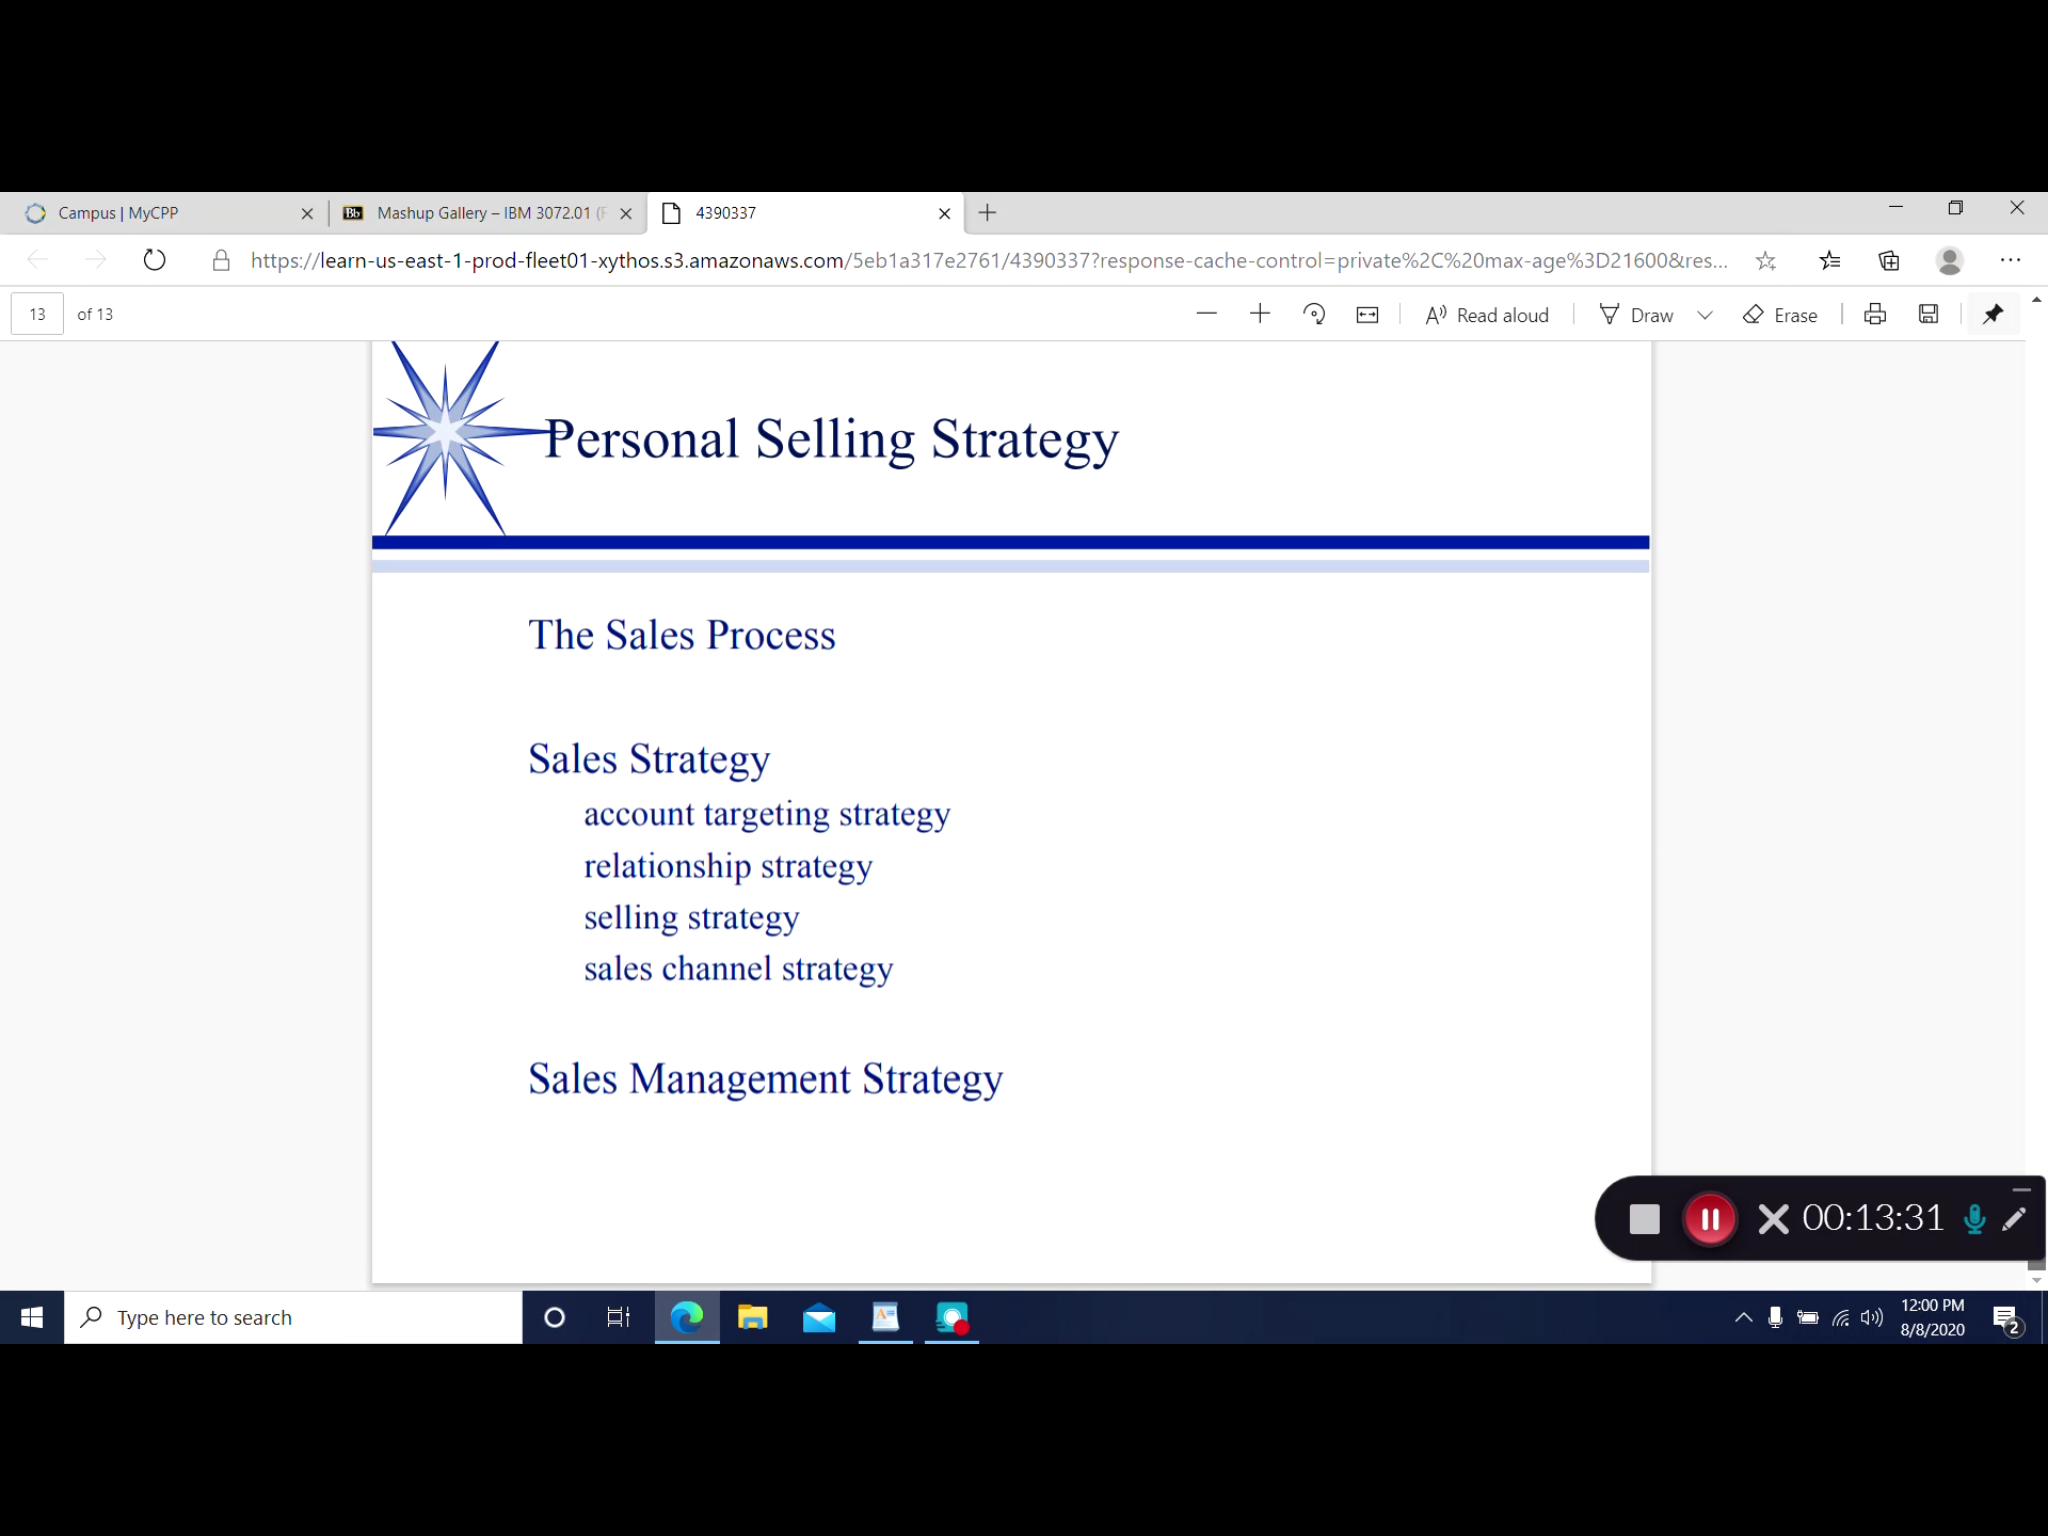
Task: Open Task View on the taskbar
Action: click(619, 1318)
